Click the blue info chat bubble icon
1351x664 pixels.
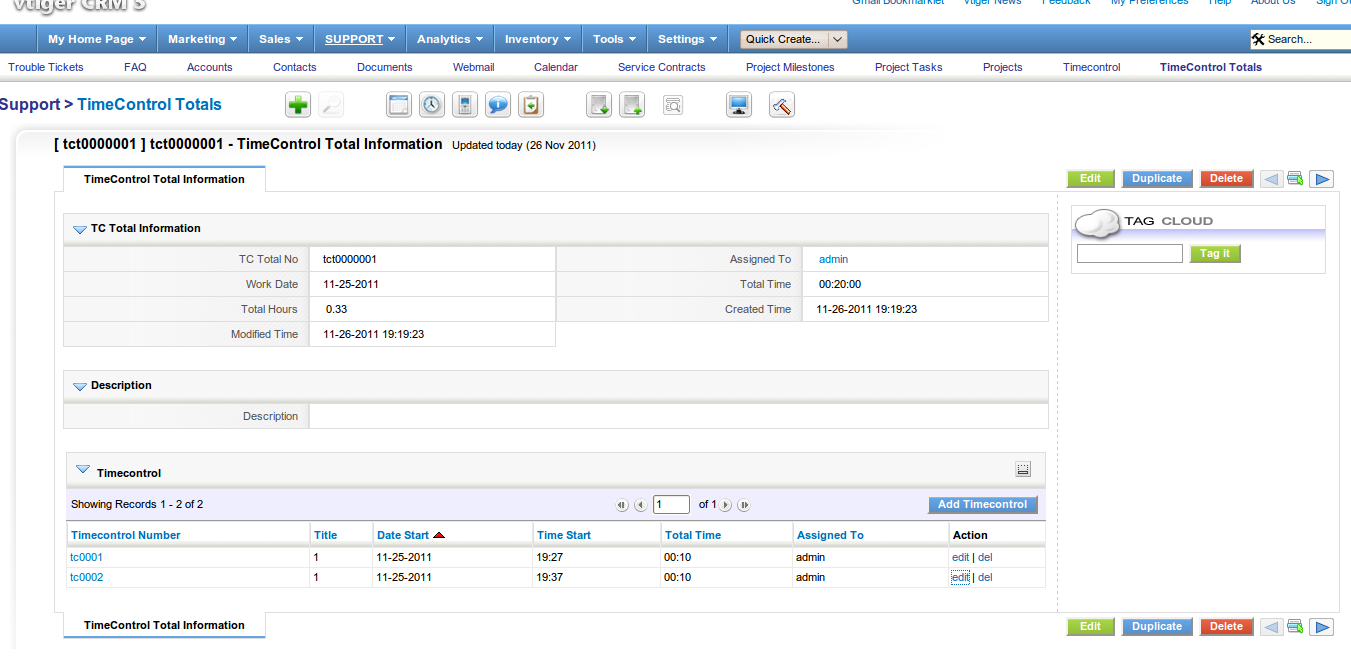click(x=498, y=105)
